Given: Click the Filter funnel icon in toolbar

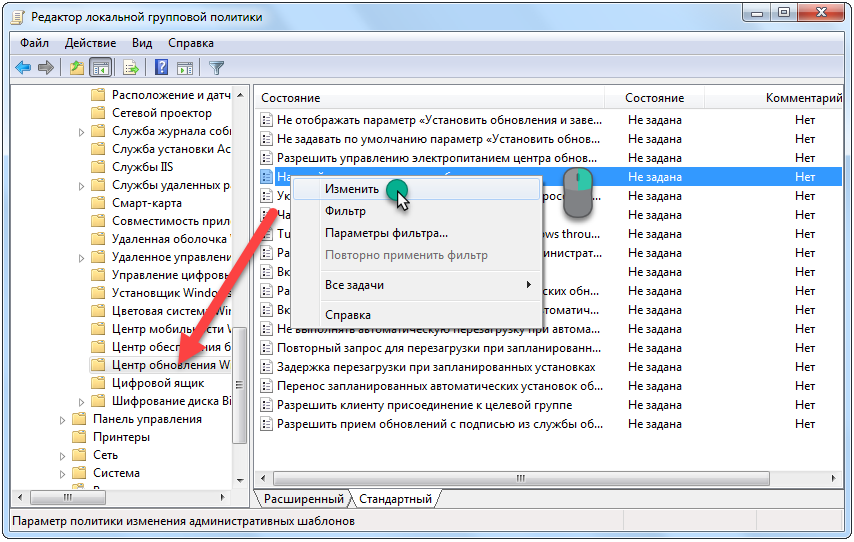Looking at the screenshot, I should 216,68.
